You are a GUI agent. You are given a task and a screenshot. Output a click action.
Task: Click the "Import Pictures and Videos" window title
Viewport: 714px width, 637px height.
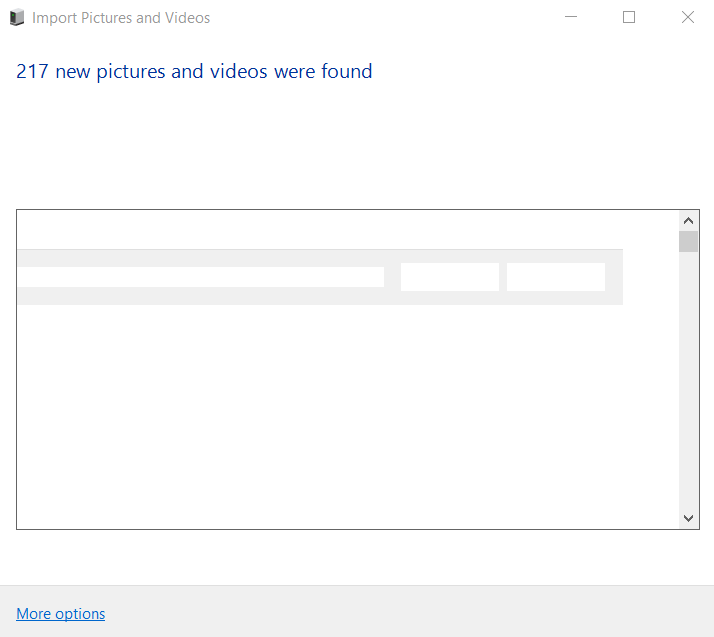pos(121,18)
